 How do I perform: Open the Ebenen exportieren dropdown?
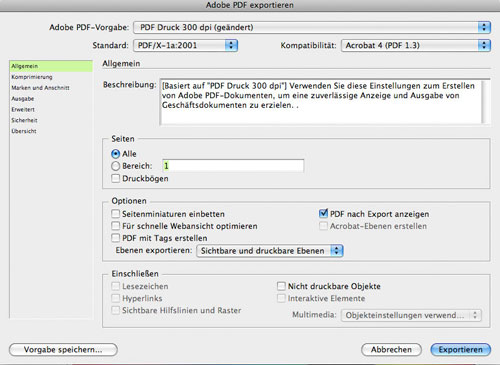click(270, 251)
